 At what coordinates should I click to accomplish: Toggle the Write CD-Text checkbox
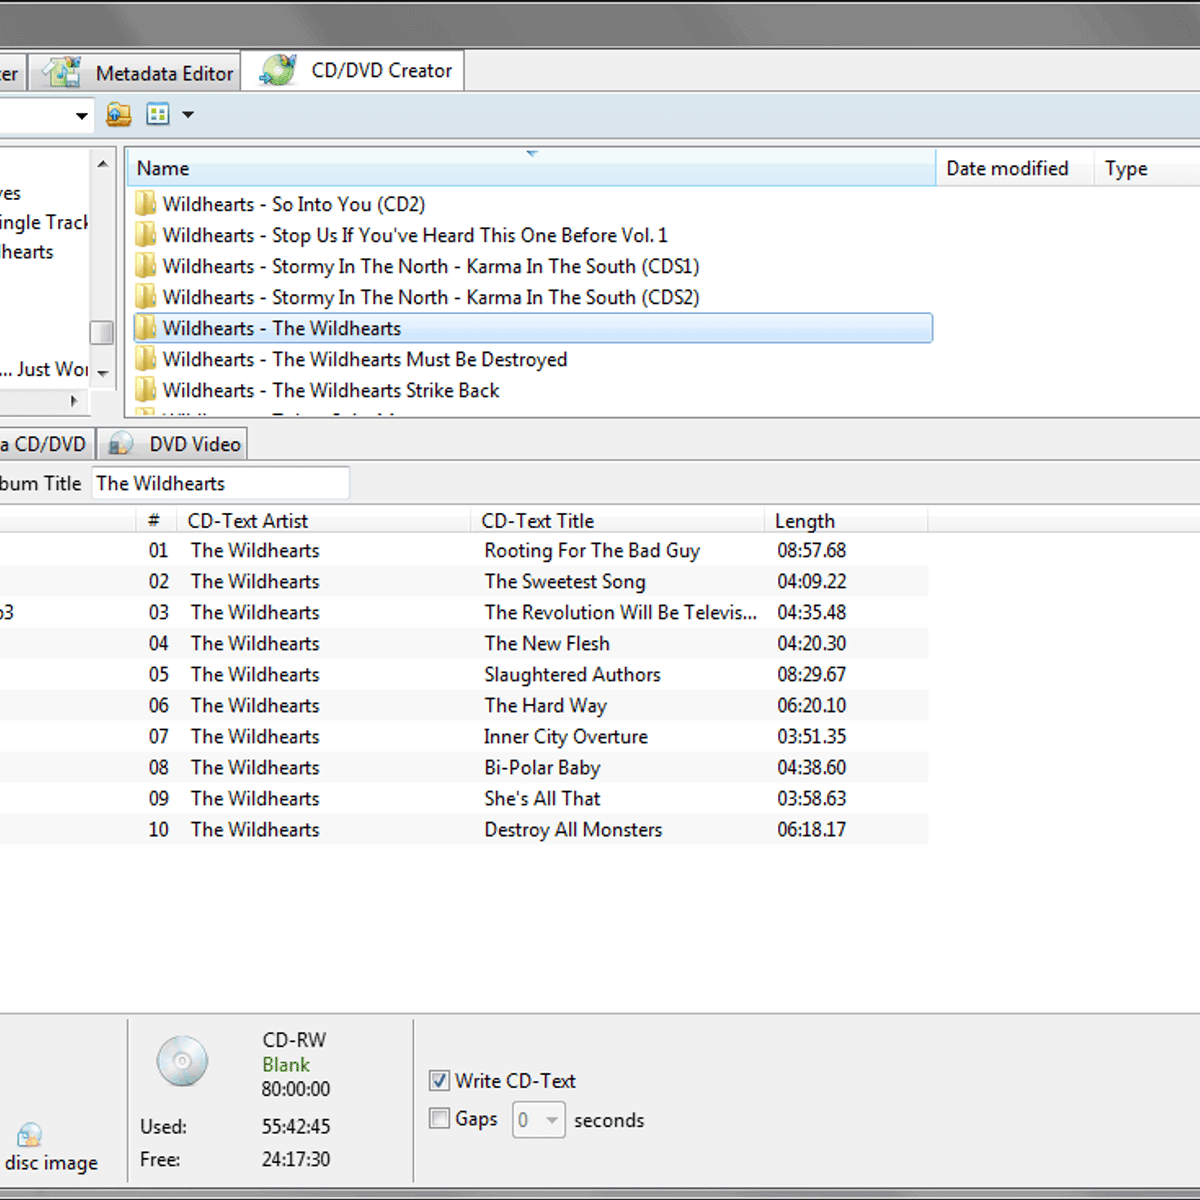[439, 1080]
